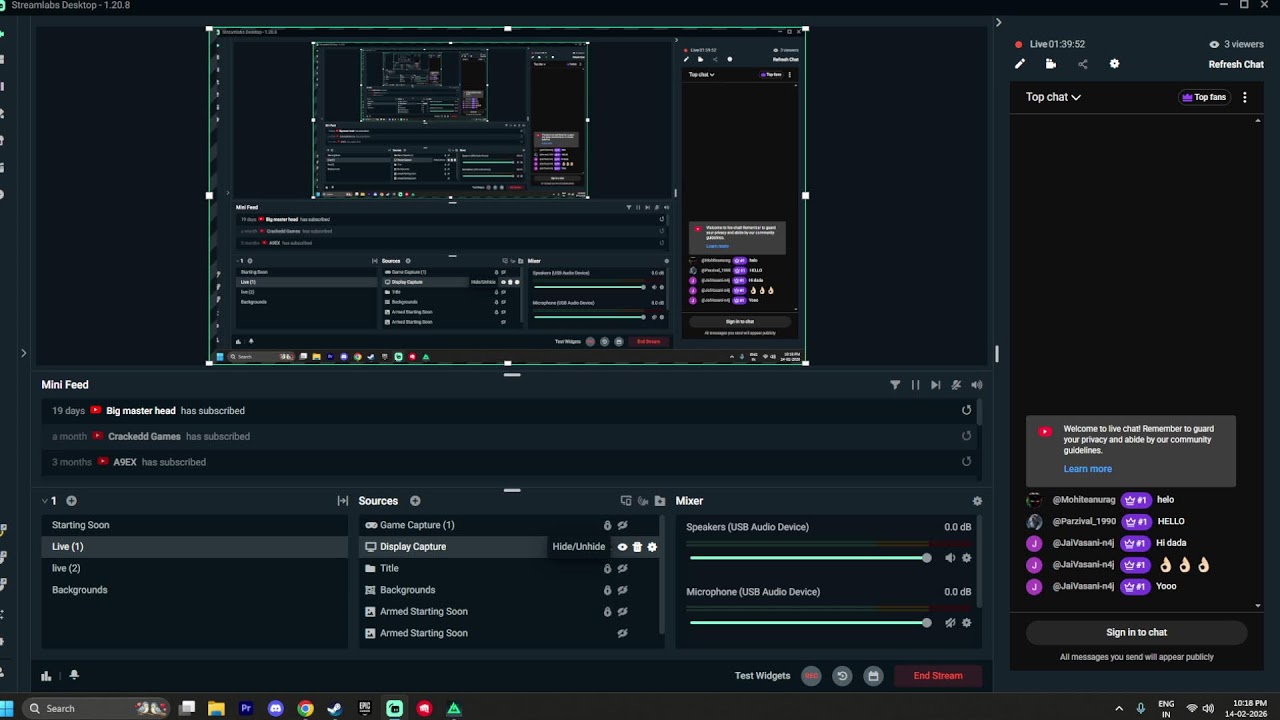Screen dimensions: 1280x720
Task: Click the share icon in stream panel
Action: [x=1082, y=64]
